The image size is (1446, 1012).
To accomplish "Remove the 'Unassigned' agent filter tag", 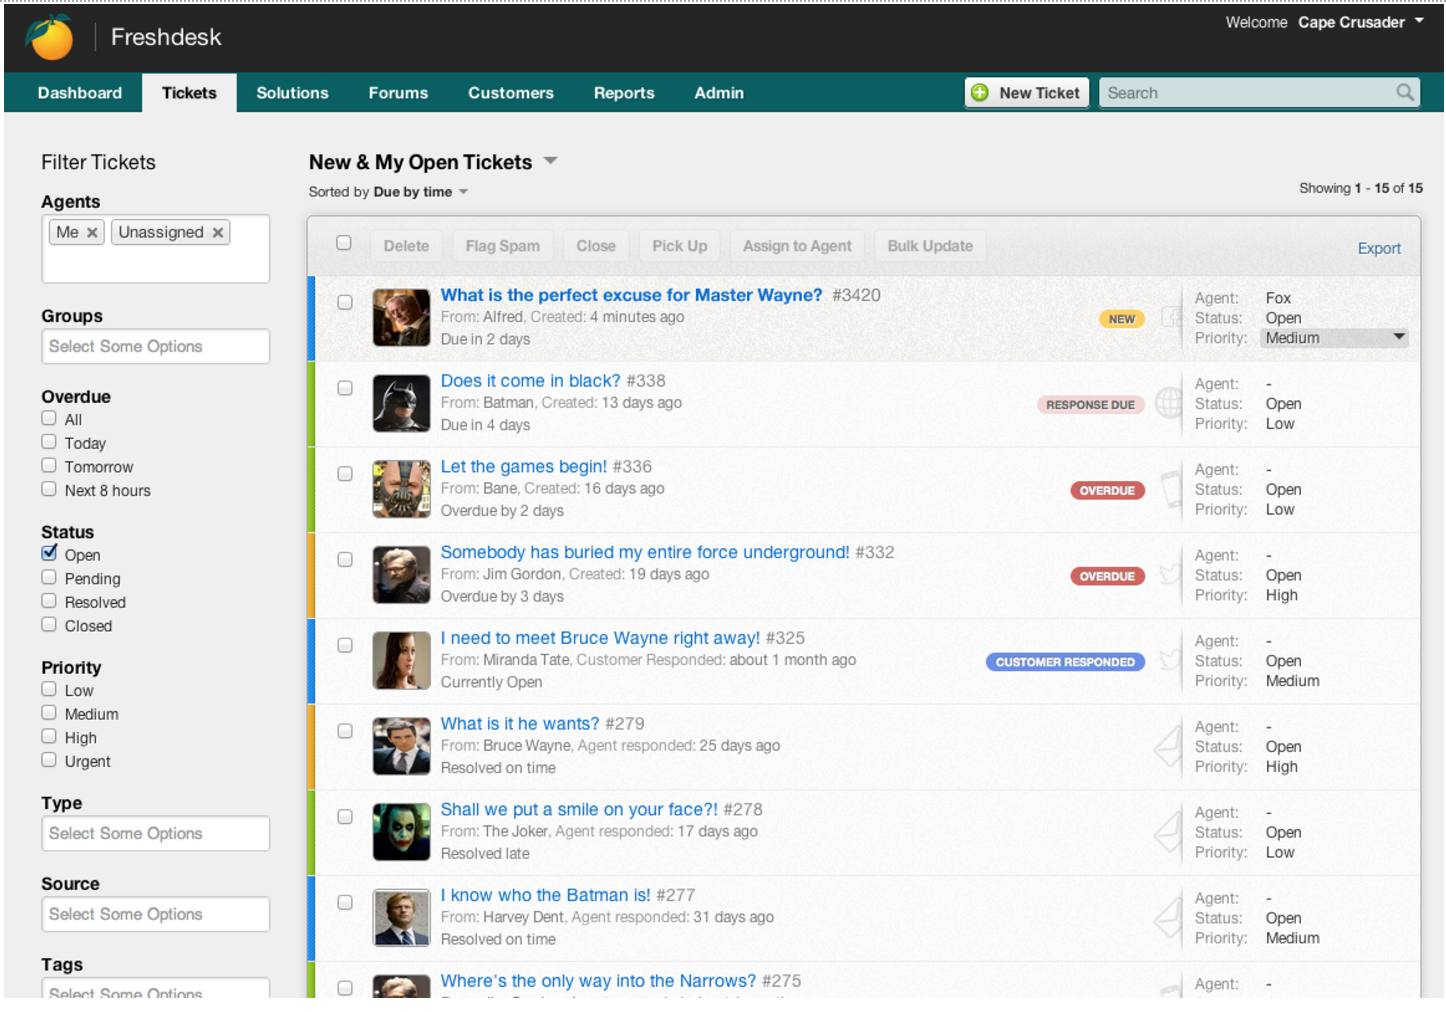I will click(218, 233).
